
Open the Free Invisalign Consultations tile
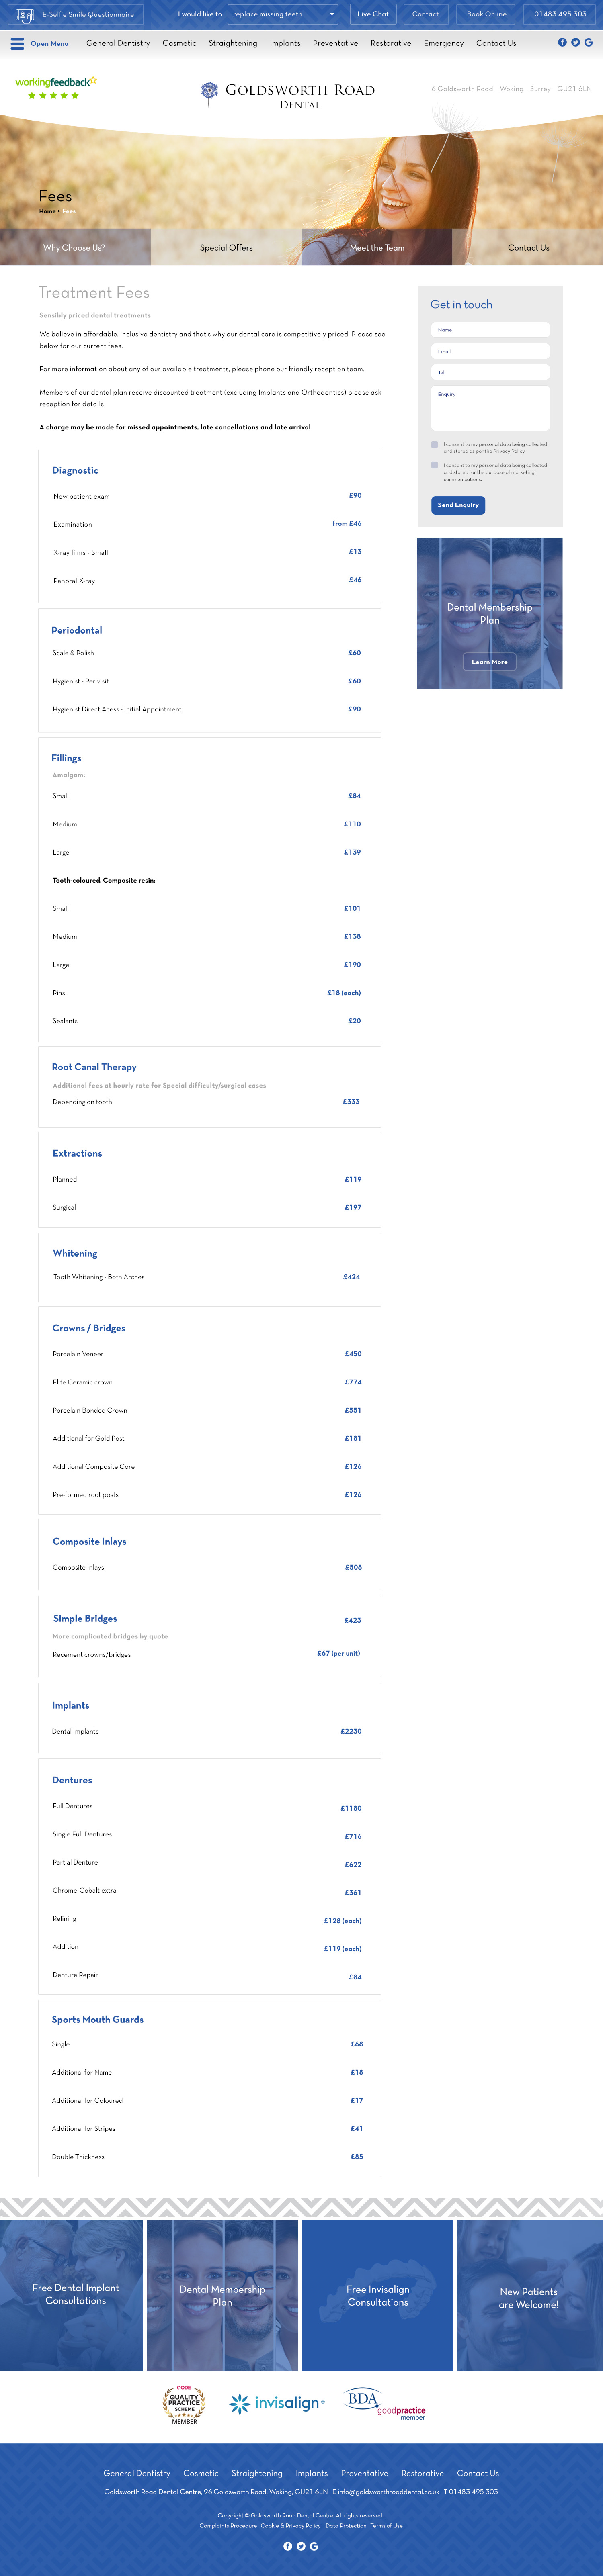[x=378, y=2295]
